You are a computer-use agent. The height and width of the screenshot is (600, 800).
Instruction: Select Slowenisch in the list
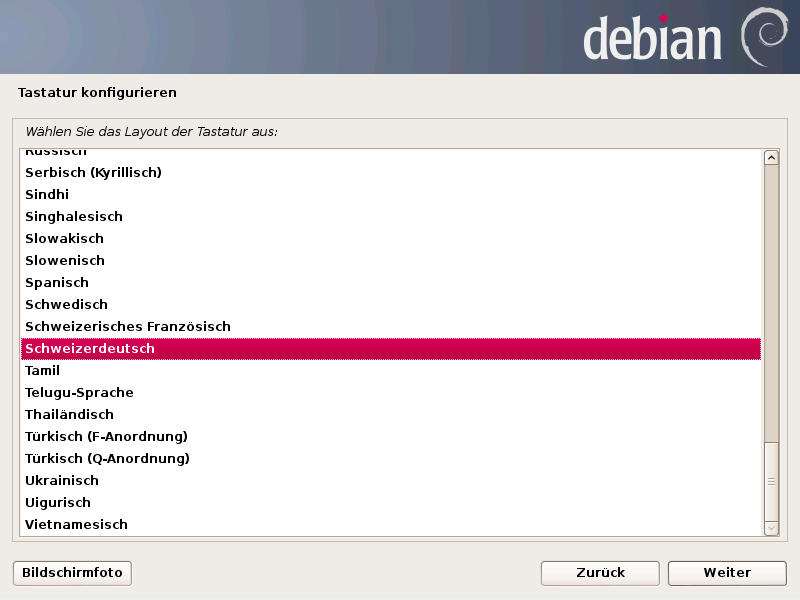pyautogui.click(x=65, y=260)
